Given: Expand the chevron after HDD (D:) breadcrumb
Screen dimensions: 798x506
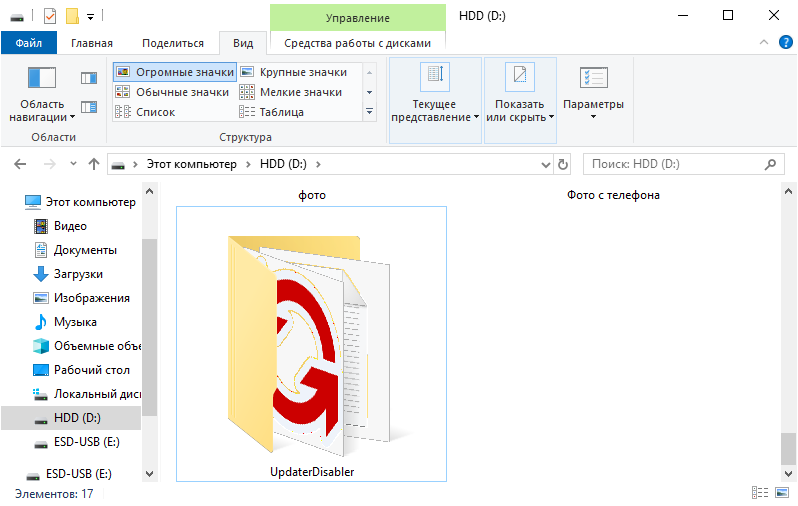Looking at the screenshot, I should point(318,164).
